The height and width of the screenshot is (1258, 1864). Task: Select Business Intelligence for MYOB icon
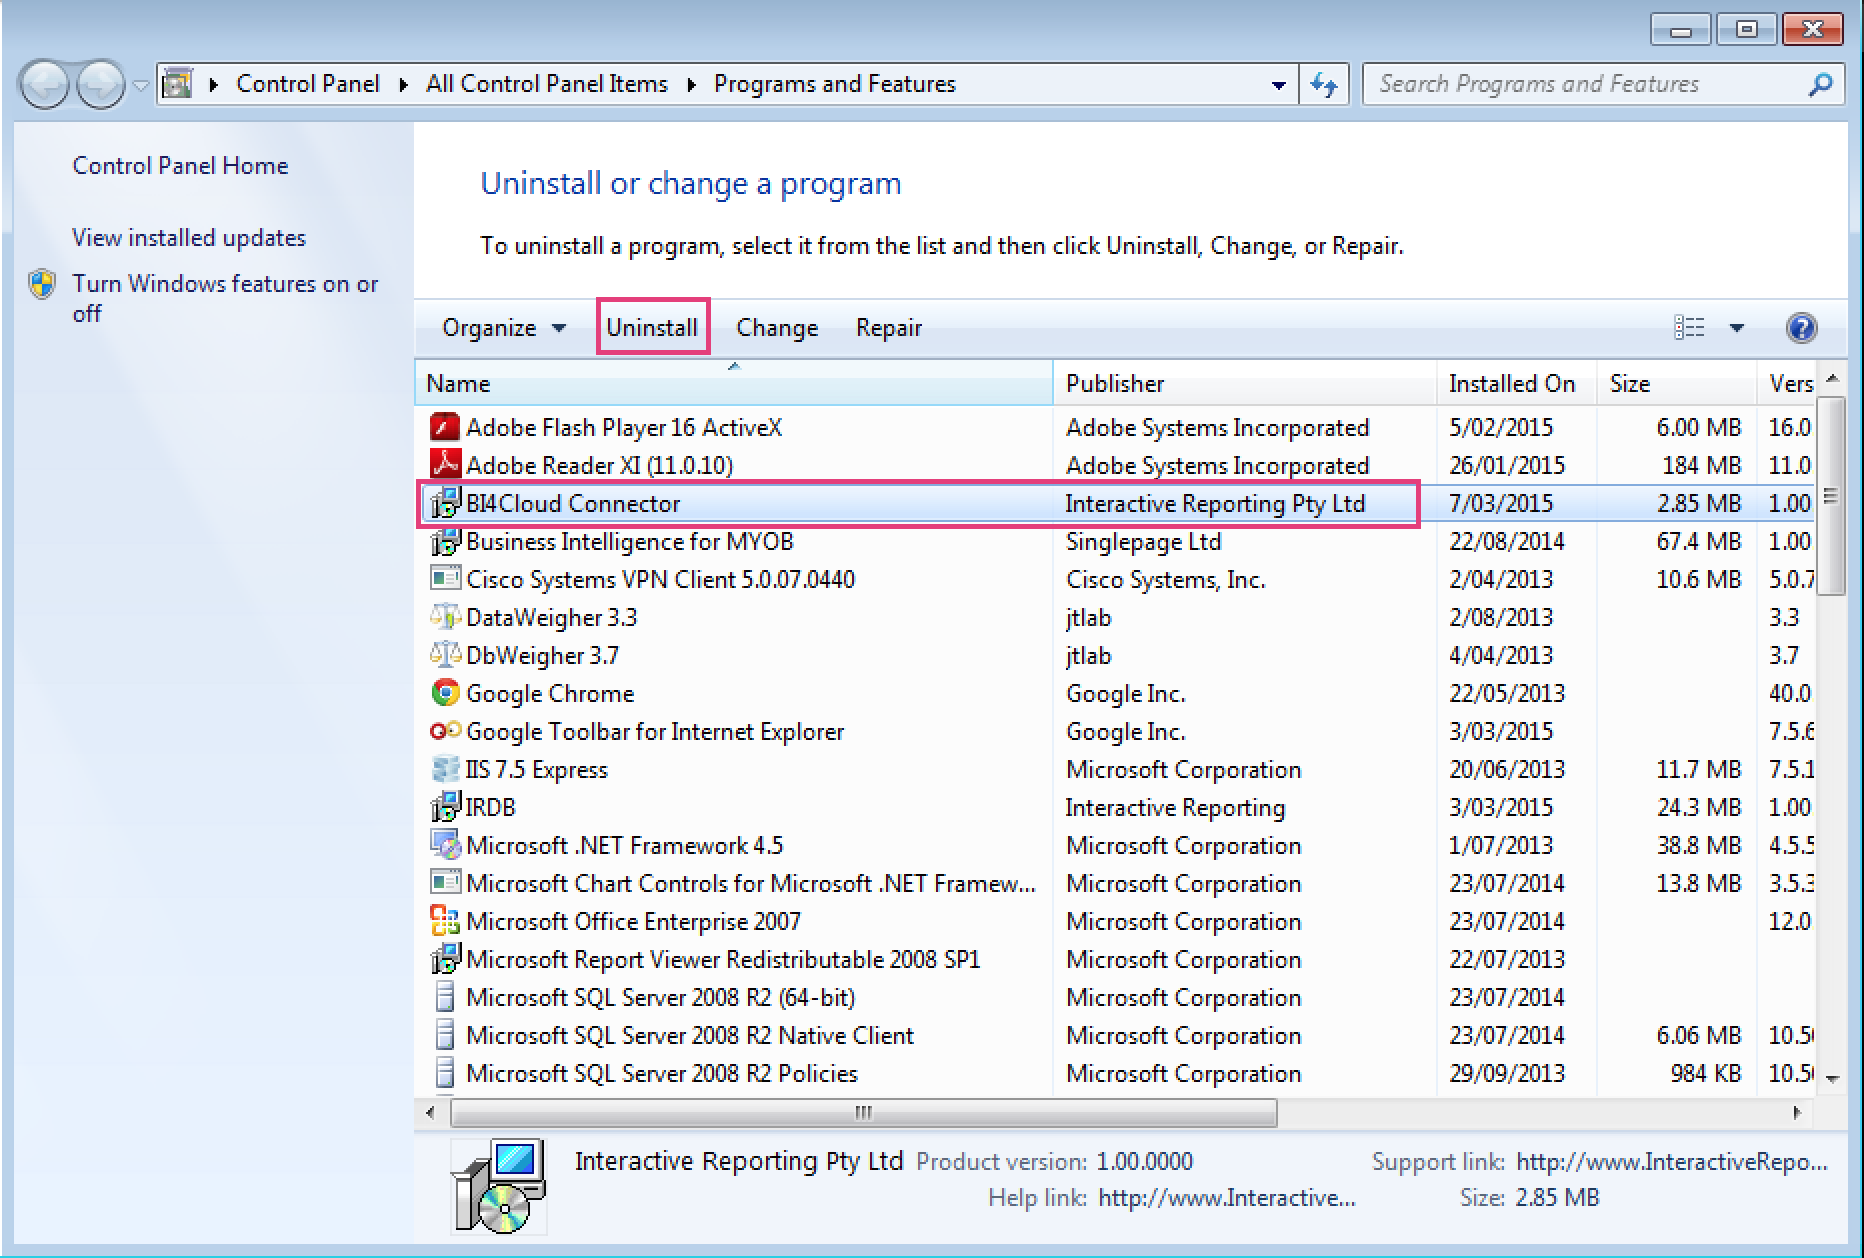(445, 541)
